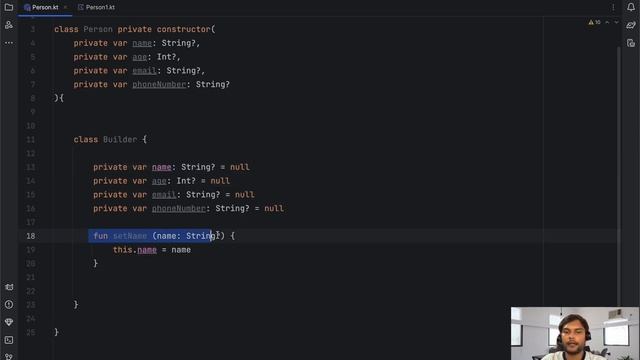The image size is (640, 360).
Task: Switch to the Person1.kt tab
Action: coord(96,7)
